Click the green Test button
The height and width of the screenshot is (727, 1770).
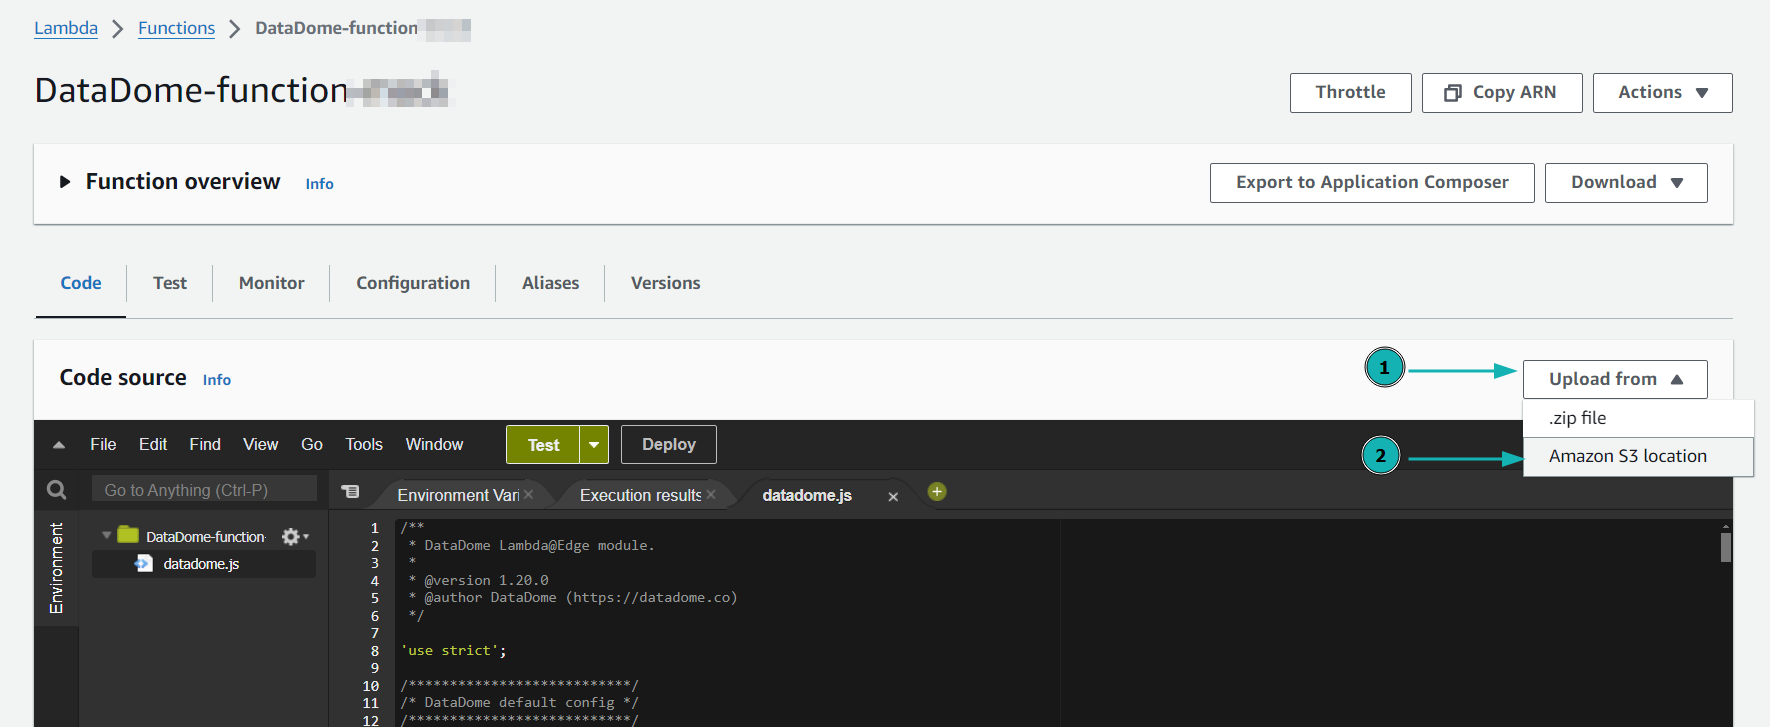543,445
